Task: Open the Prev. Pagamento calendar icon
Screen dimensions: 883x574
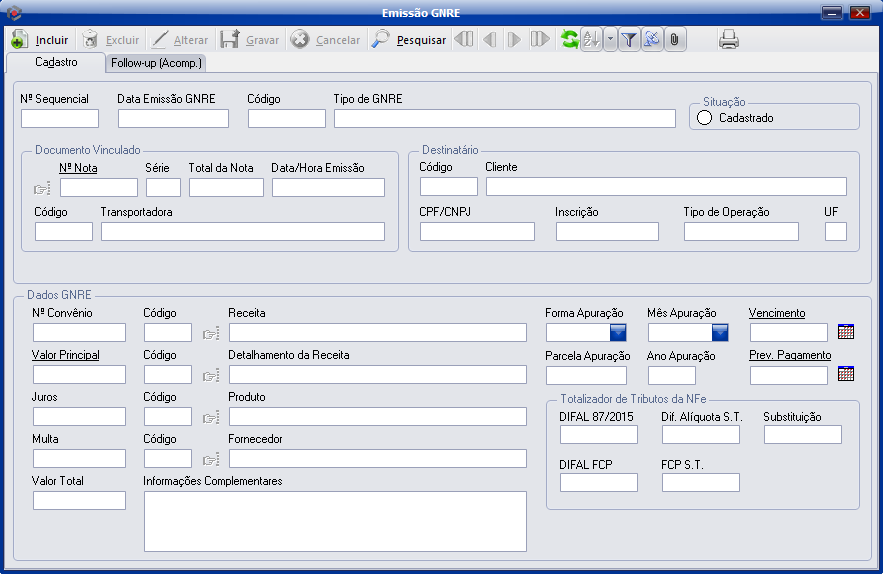Action: 846,375
